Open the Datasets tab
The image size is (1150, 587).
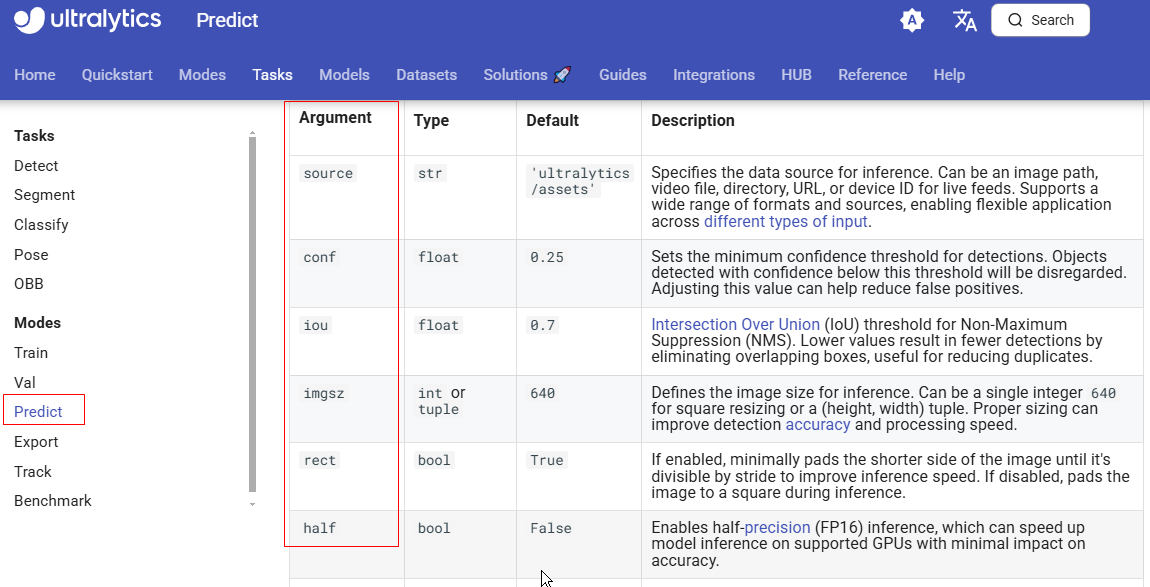427,75
